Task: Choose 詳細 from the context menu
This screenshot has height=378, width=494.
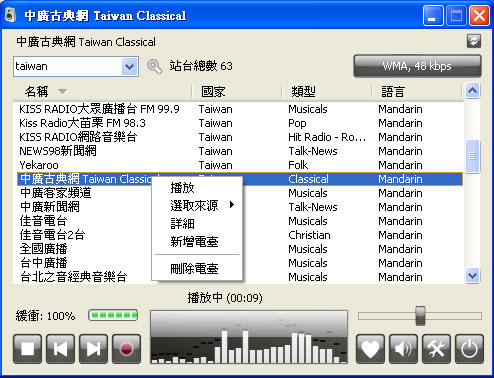Action: (x=197, y=224)
